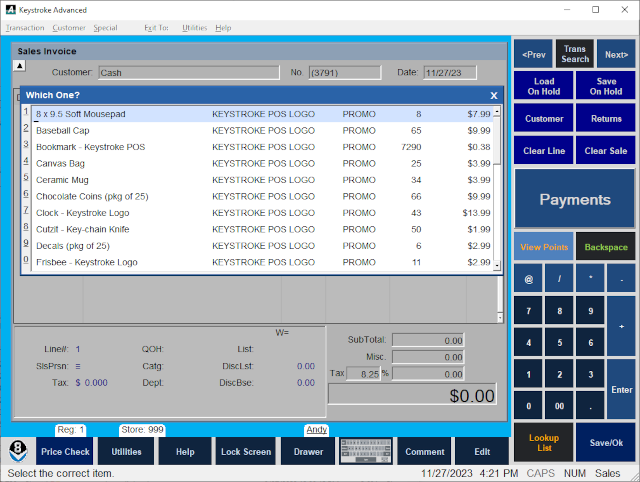Open the Transaction menu

pos(25,28)
